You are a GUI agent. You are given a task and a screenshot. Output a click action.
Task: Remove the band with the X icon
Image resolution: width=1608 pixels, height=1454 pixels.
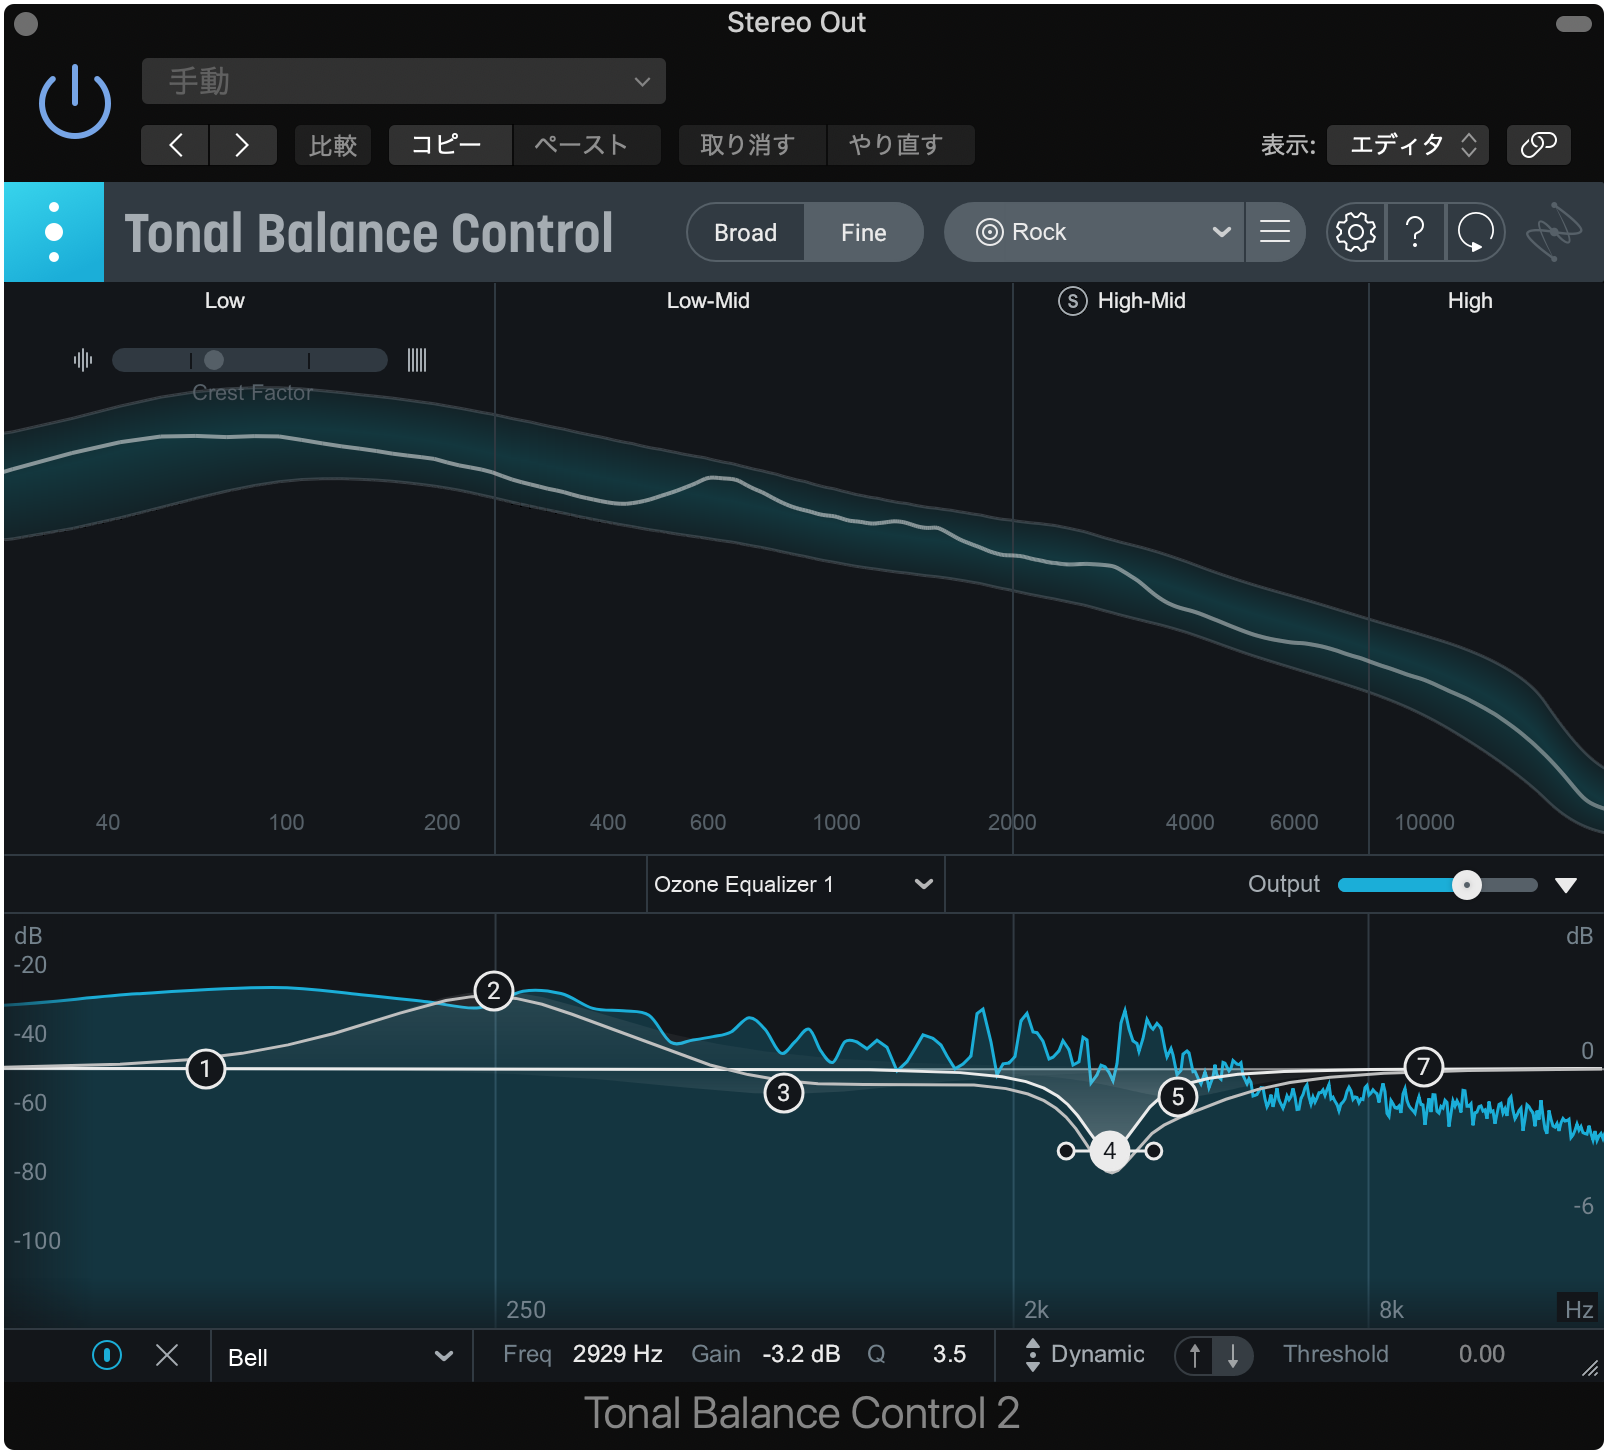[x=167, y=1355]
